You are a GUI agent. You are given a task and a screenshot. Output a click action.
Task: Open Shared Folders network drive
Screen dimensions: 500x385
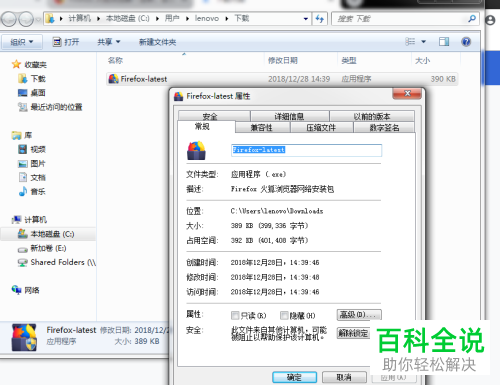[x=57, y=262]
